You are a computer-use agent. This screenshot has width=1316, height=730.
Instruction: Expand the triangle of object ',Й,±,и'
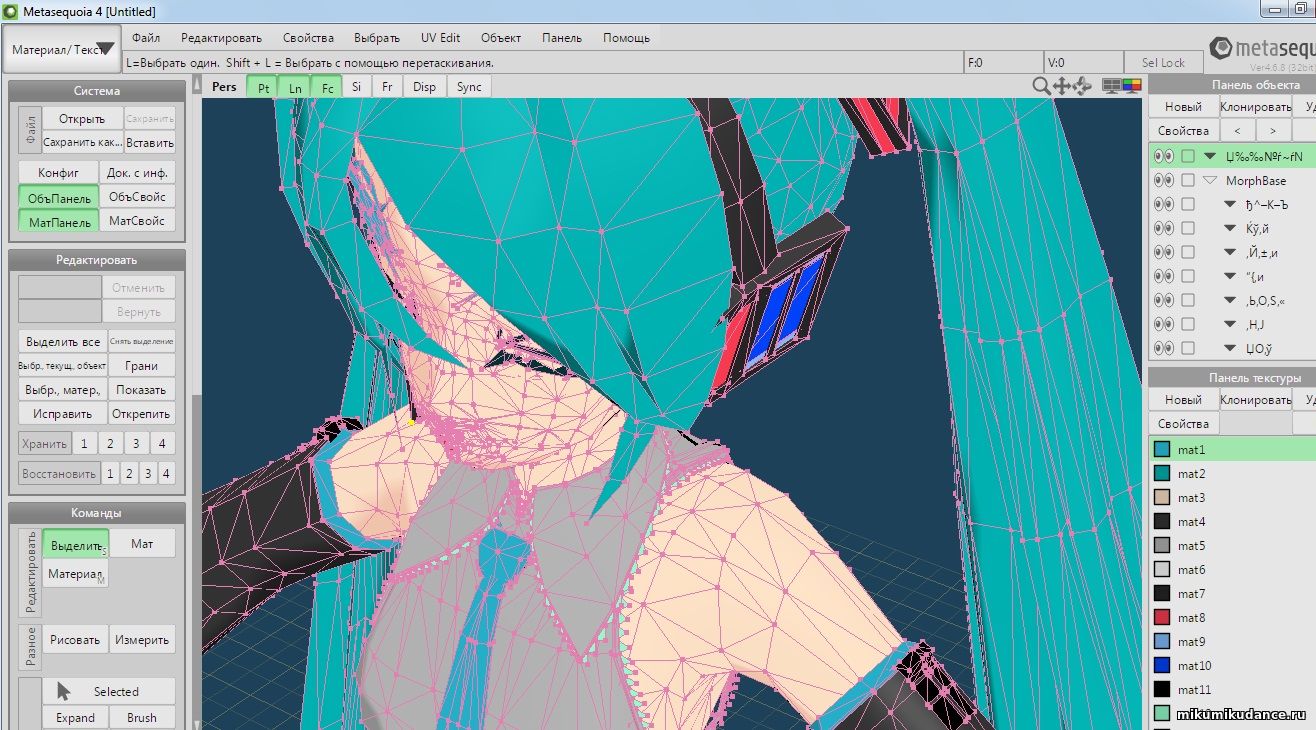1230,253
